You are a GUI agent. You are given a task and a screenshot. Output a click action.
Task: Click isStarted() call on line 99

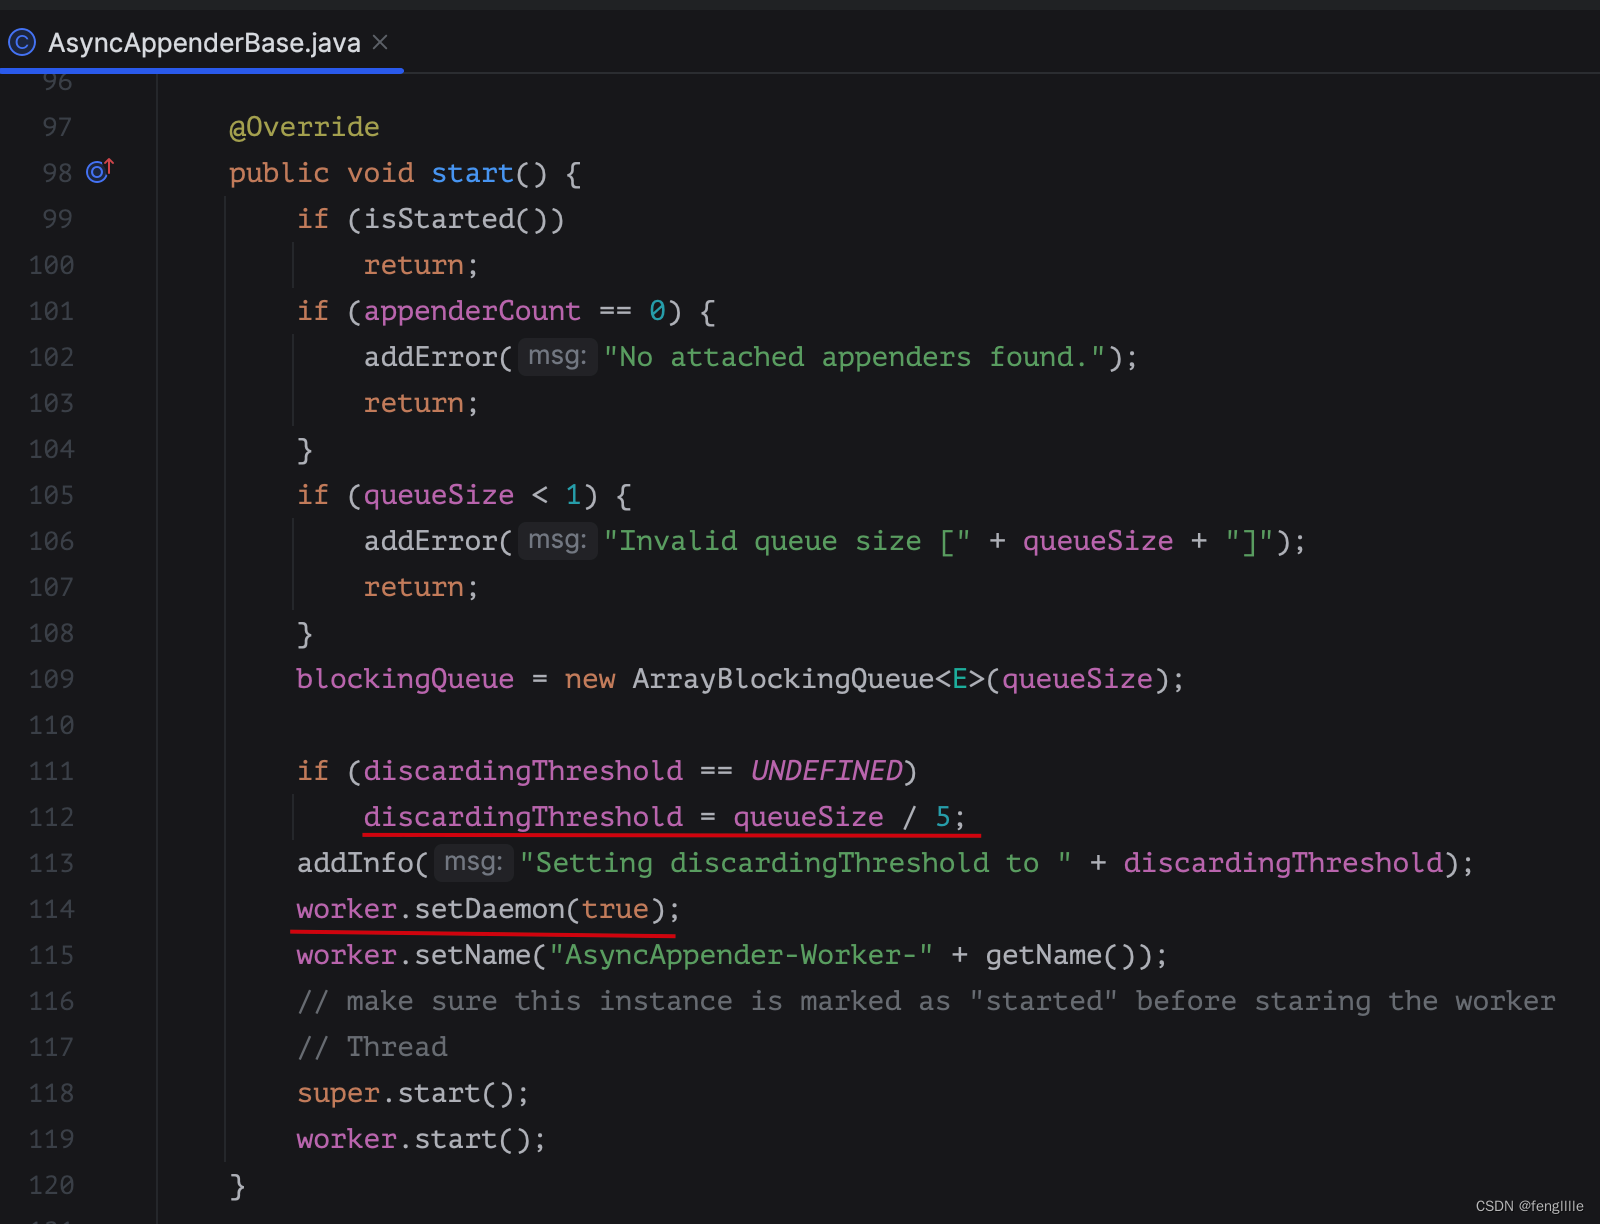point(455,219)
